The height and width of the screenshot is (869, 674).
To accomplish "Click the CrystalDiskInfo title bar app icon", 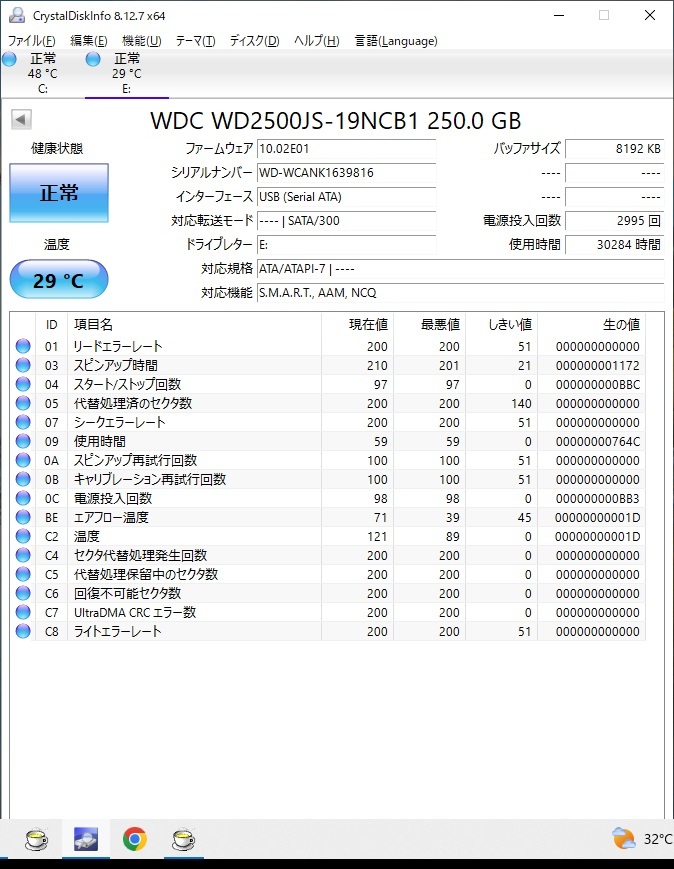I will click(x=17, y=15).
